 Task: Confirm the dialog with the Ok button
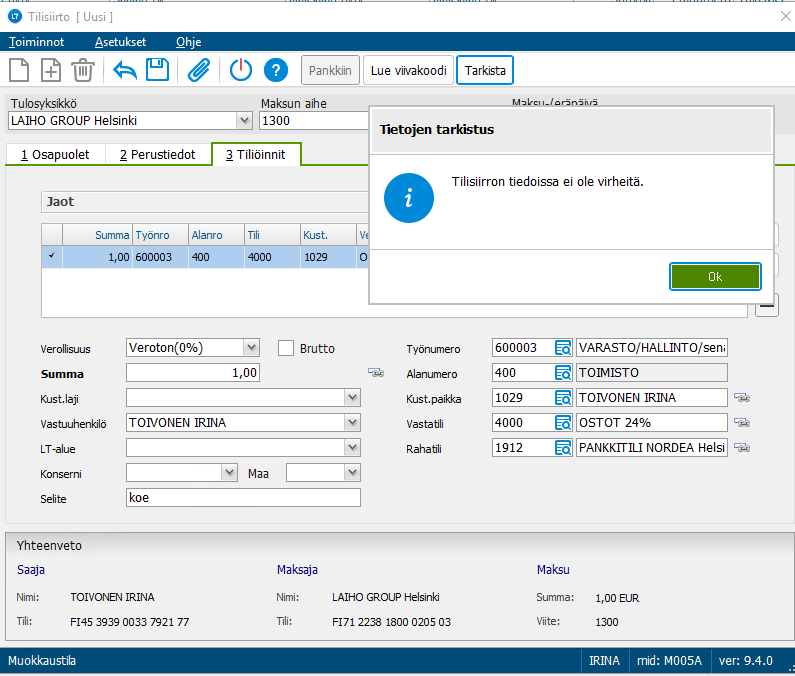coord(715,276)
